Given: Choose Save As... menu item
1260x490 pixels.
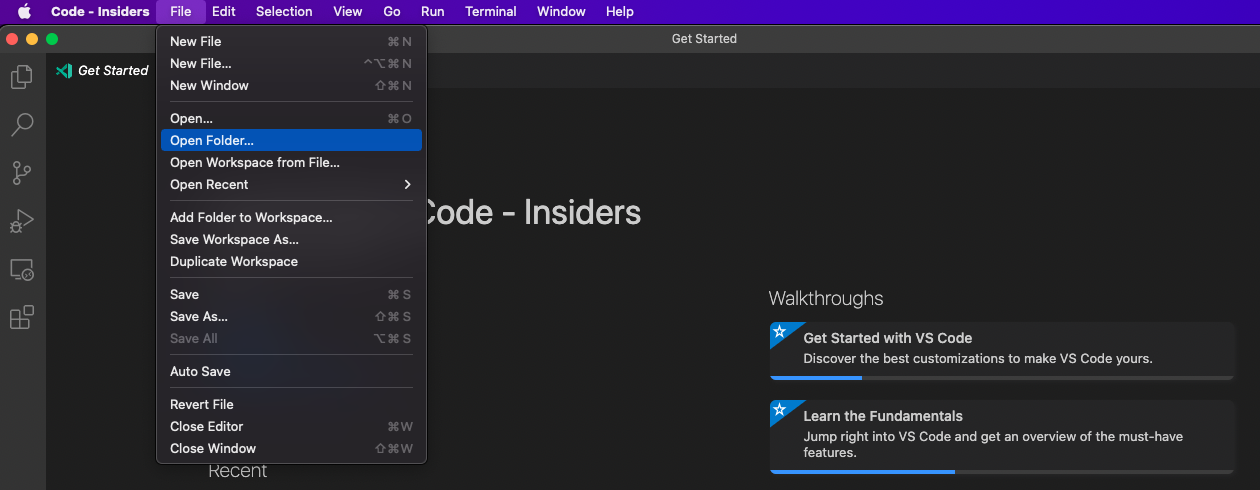Looking at the screenshot, I should [291, 316].
